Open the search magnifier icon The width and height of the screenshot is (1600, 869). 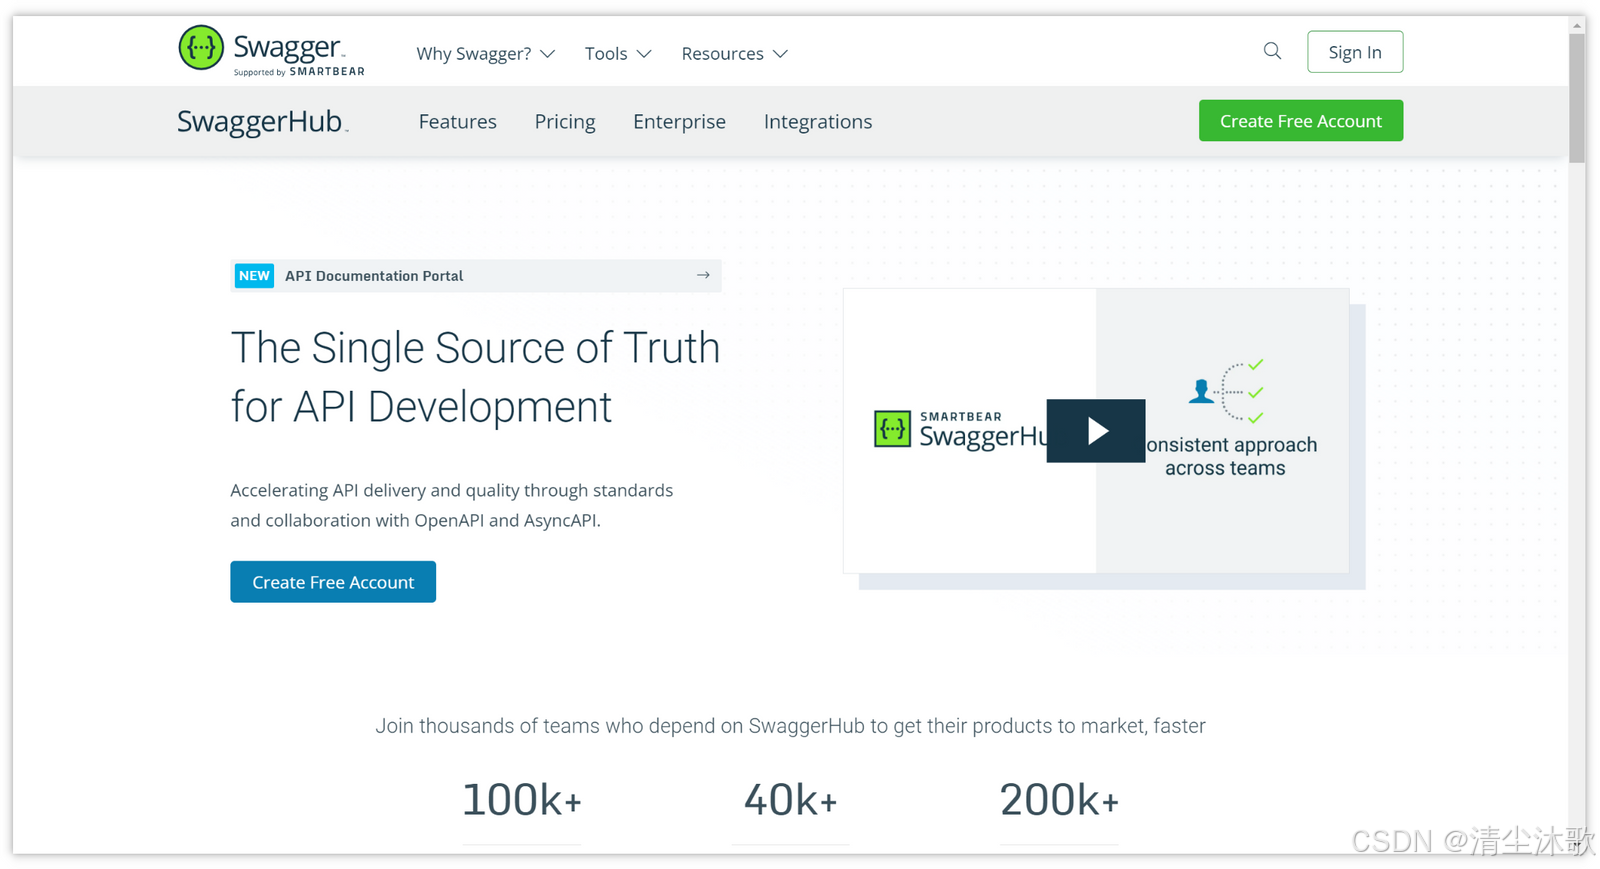click(x=1272, y=51)
